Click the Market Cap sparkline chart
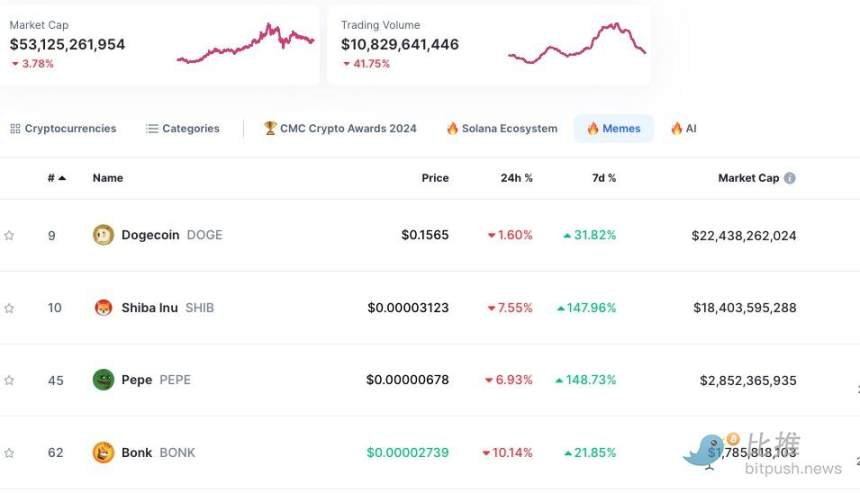Viewport: 860px width, 493px height. coord(246,43)
